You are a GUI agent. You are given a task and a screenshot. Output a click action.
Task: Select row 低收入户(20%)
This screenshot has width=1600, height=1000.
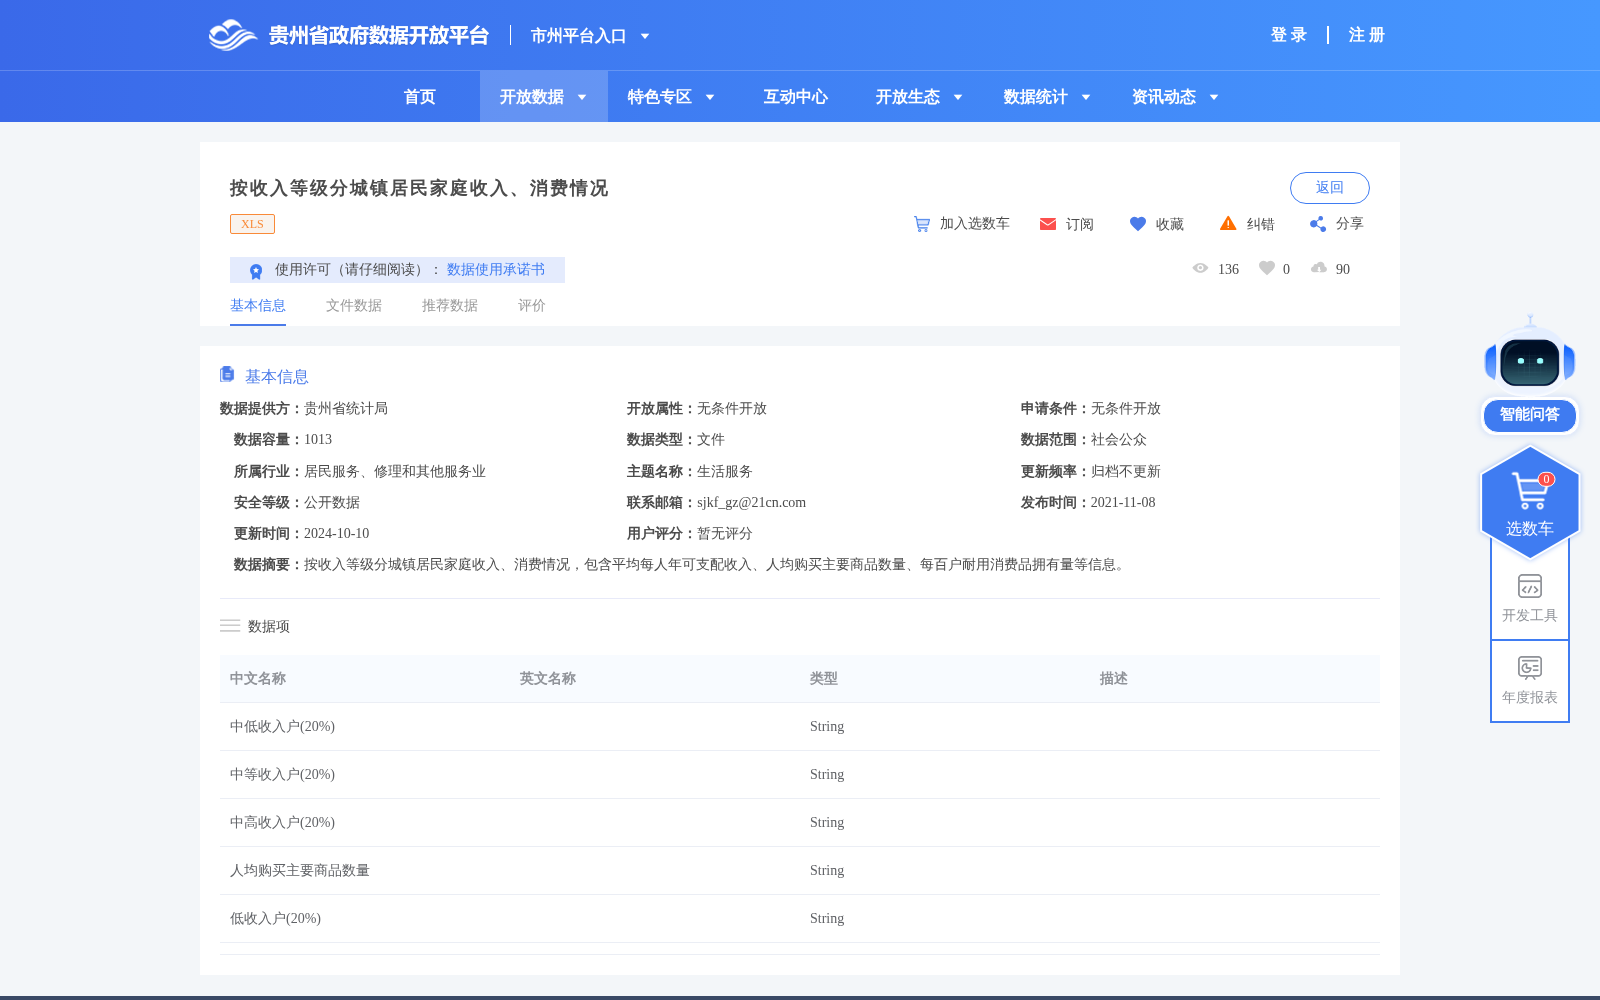pos(800,919)
